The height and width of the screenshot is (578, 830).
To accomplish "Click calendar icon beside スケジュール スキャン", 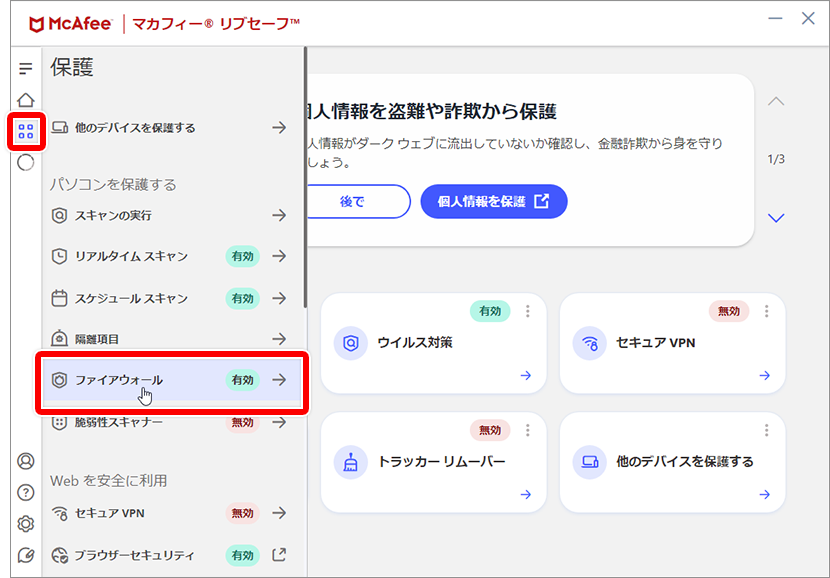I will (59, 299).
